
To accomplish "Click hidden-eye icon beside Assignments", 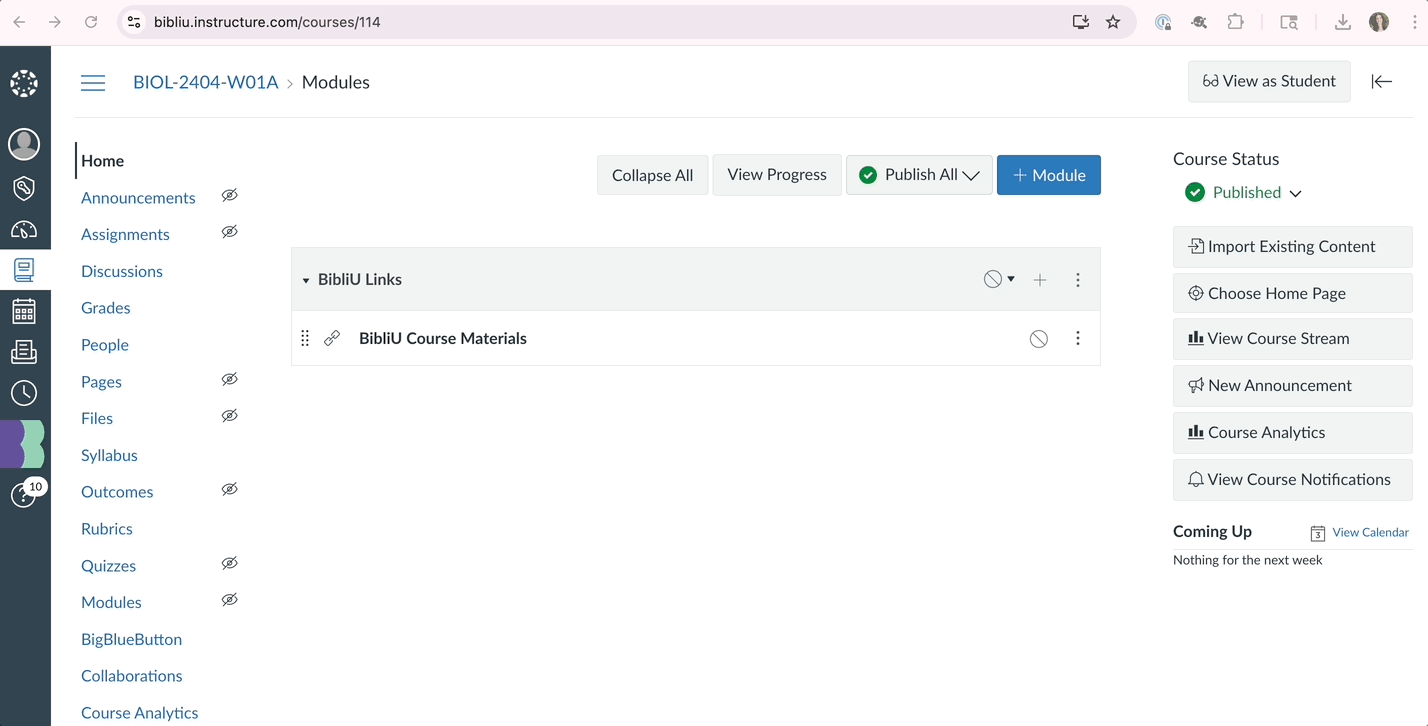I will click(x=230, y=232).
